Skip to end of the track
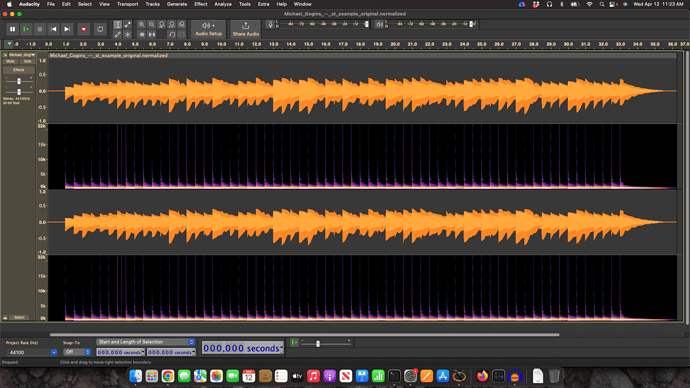The height and width of the screenshot is (388, 690). [67, 29]
